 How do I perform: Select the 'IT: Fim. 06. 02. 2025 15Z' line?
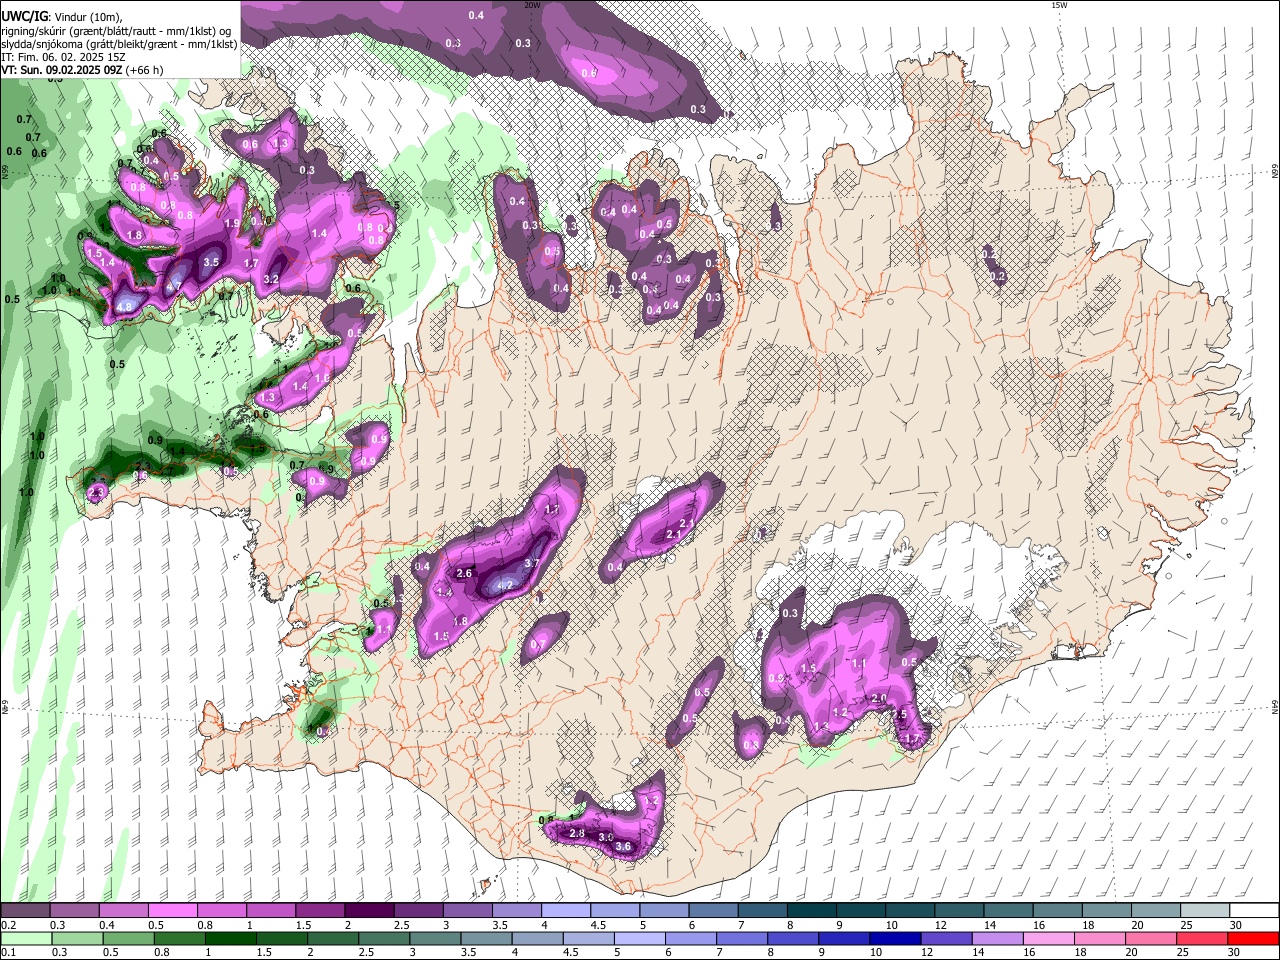click(x=63, y=57)
